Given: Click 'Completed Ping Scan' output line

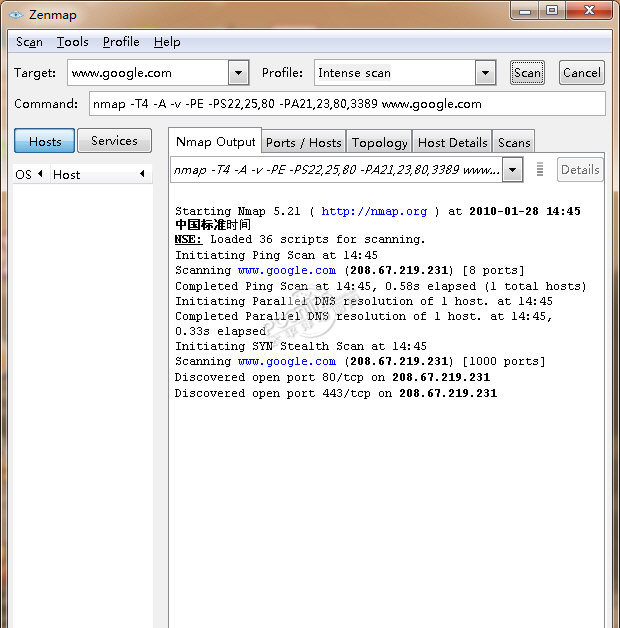Looking at the screenshot, I should (x=380, y=286).
